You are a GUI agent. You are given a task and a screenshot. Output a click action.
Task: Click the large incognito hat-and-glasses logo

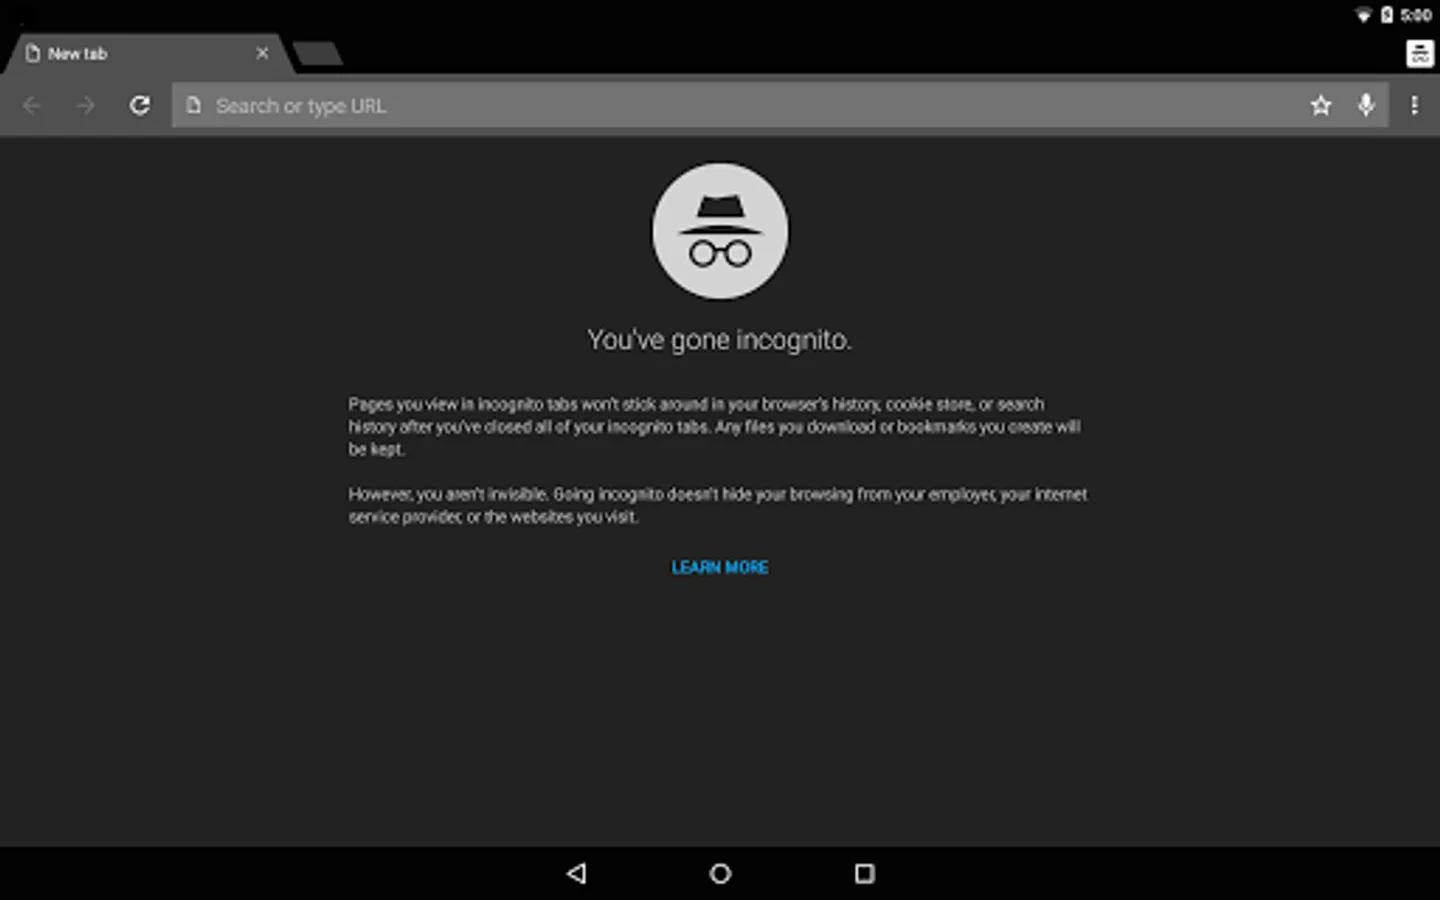[720, 231]
